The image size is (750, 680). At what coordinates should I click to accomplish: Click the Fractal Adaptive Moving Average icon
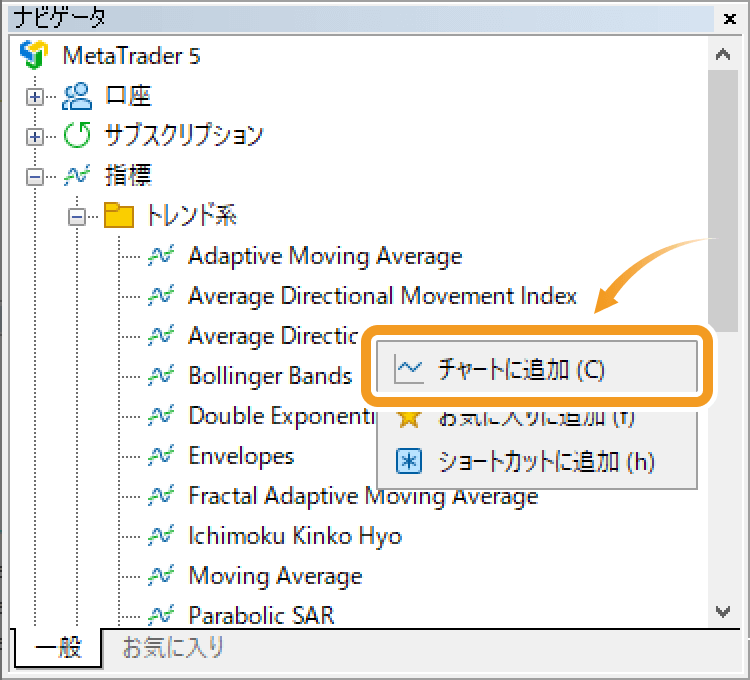(161, 495)
